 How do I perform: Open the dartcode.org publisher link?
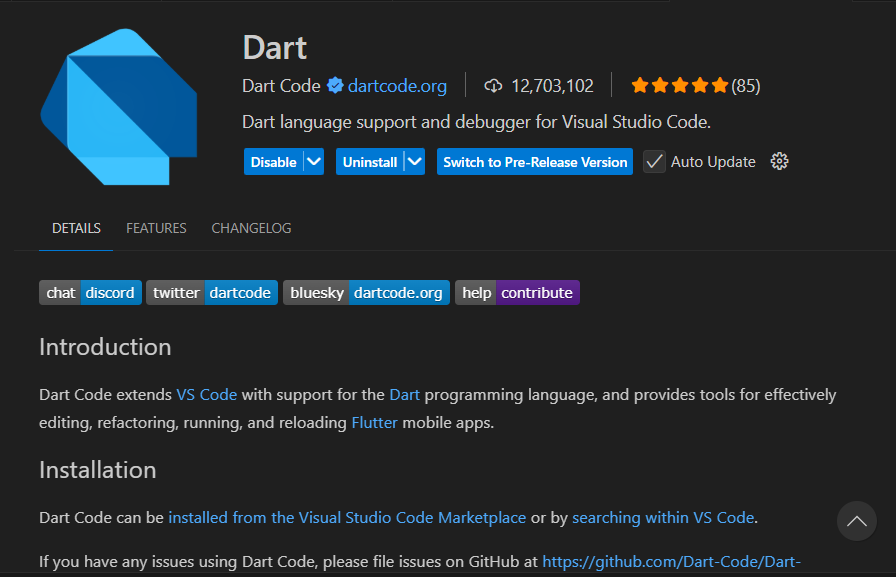pyautogui.click(x=397, y=86)
